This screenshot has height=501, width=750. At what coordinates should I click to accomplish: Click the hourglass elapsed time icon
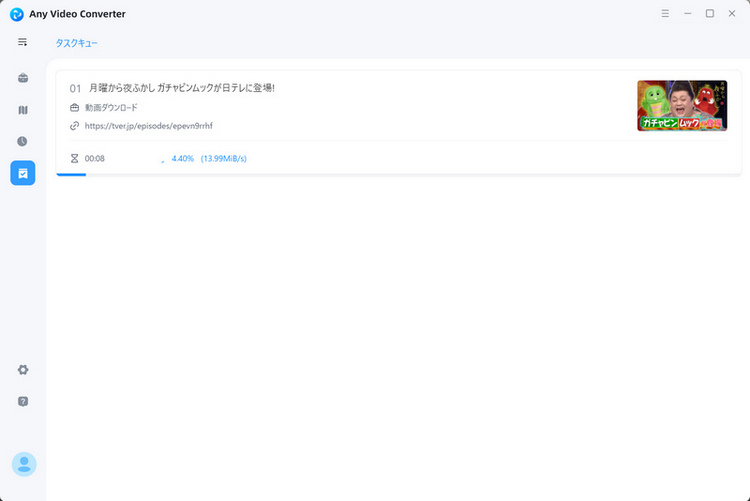click(x=74, y=158)
